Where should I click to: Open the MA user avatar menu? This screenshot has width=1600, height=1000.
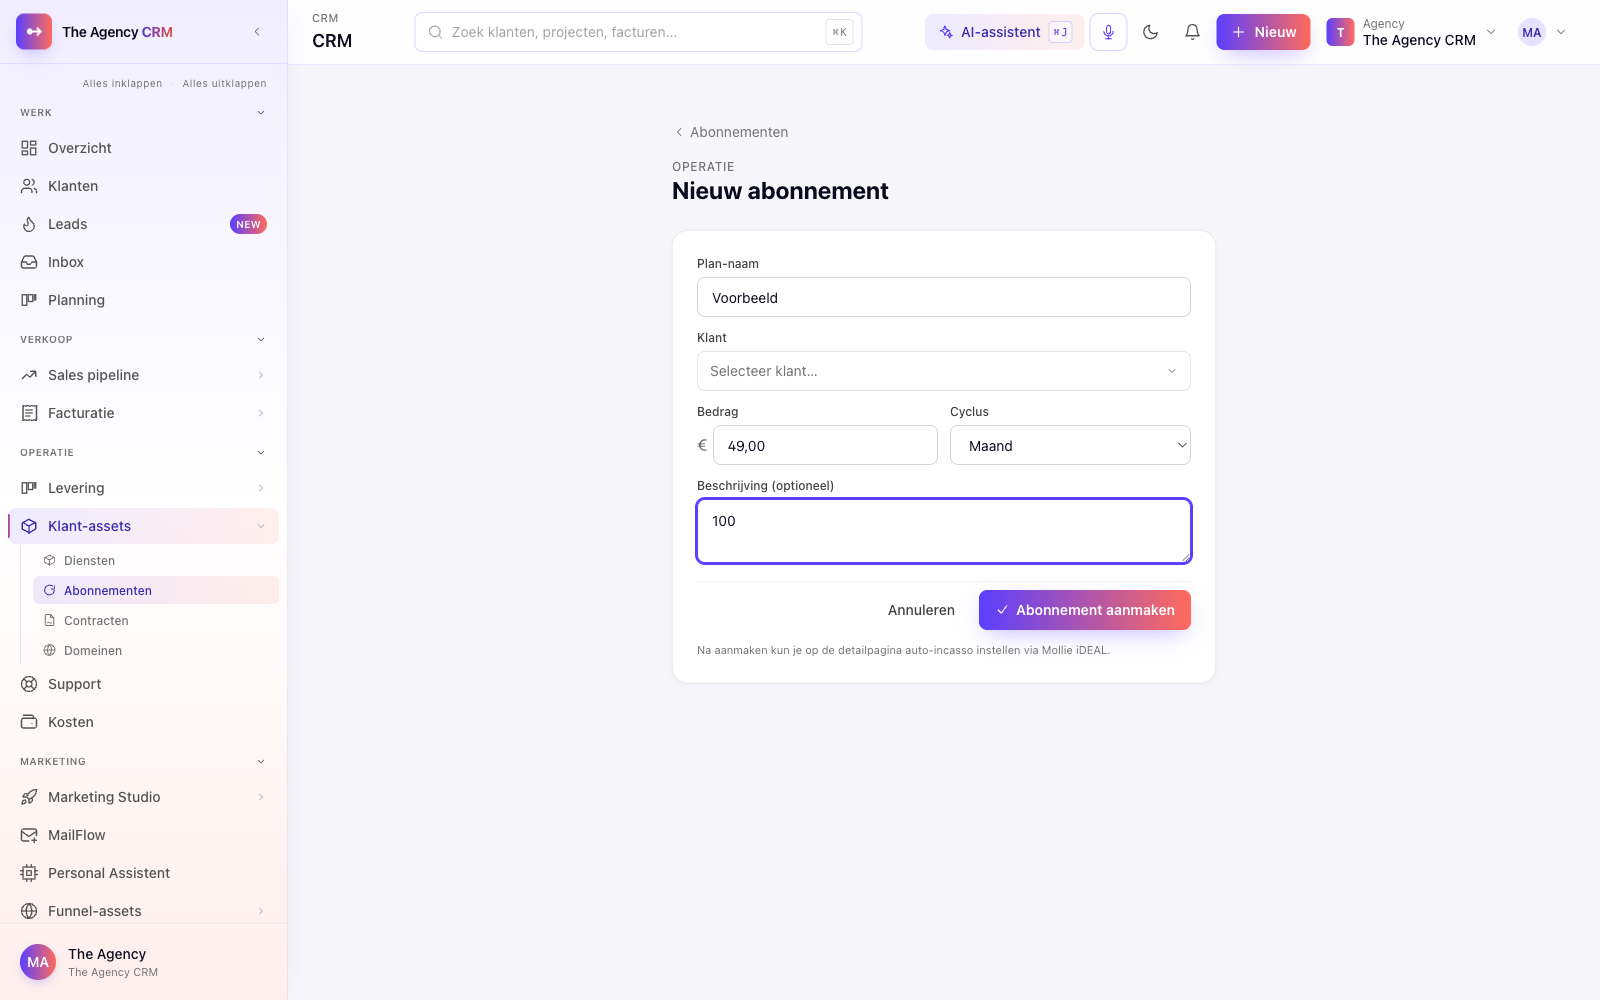pyautogui.click(x=1542, y=32)
